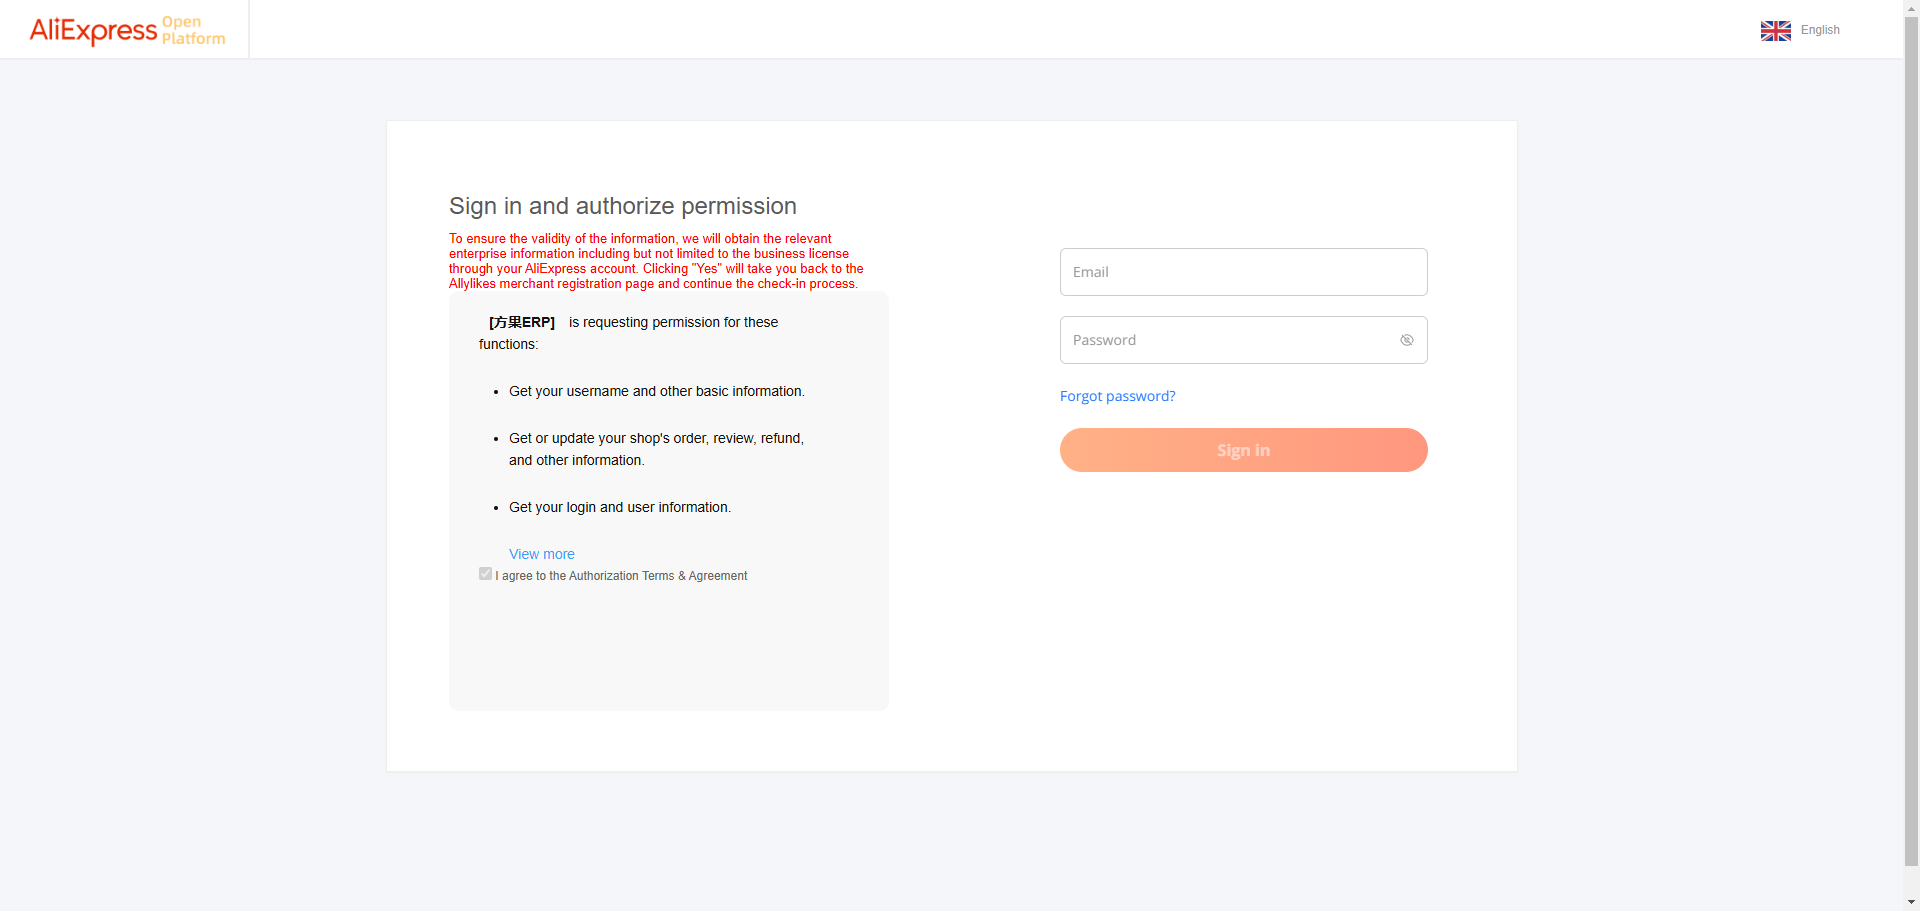Click the 'Sign in and authorize permission' heading

tap(622, 206)
